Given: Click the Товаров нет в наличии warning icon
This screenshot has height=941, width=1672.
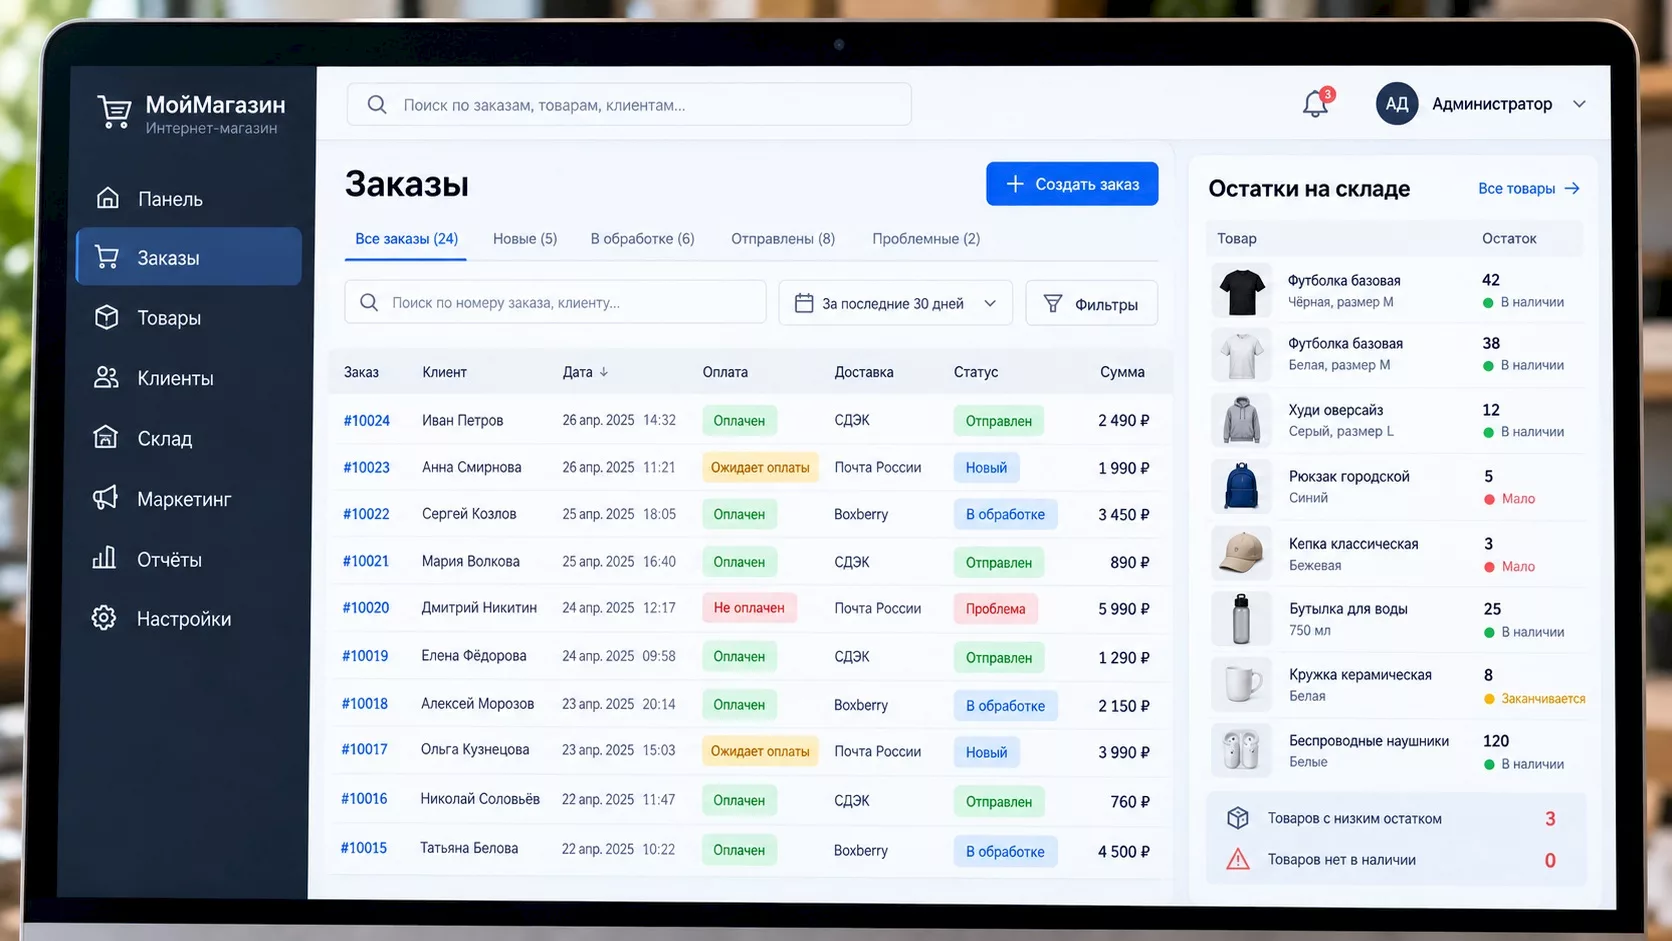Looking at the screenshot, I should pyautogui.click(x=1238, y=859).
